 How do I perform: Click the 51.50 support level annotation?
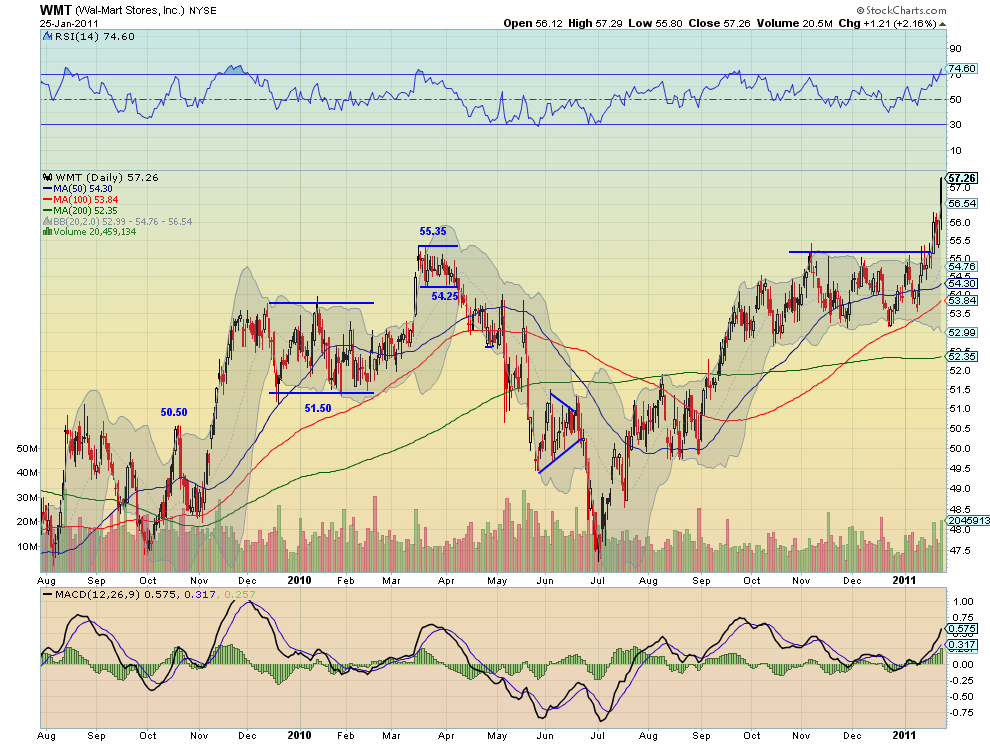coord(318,409)
